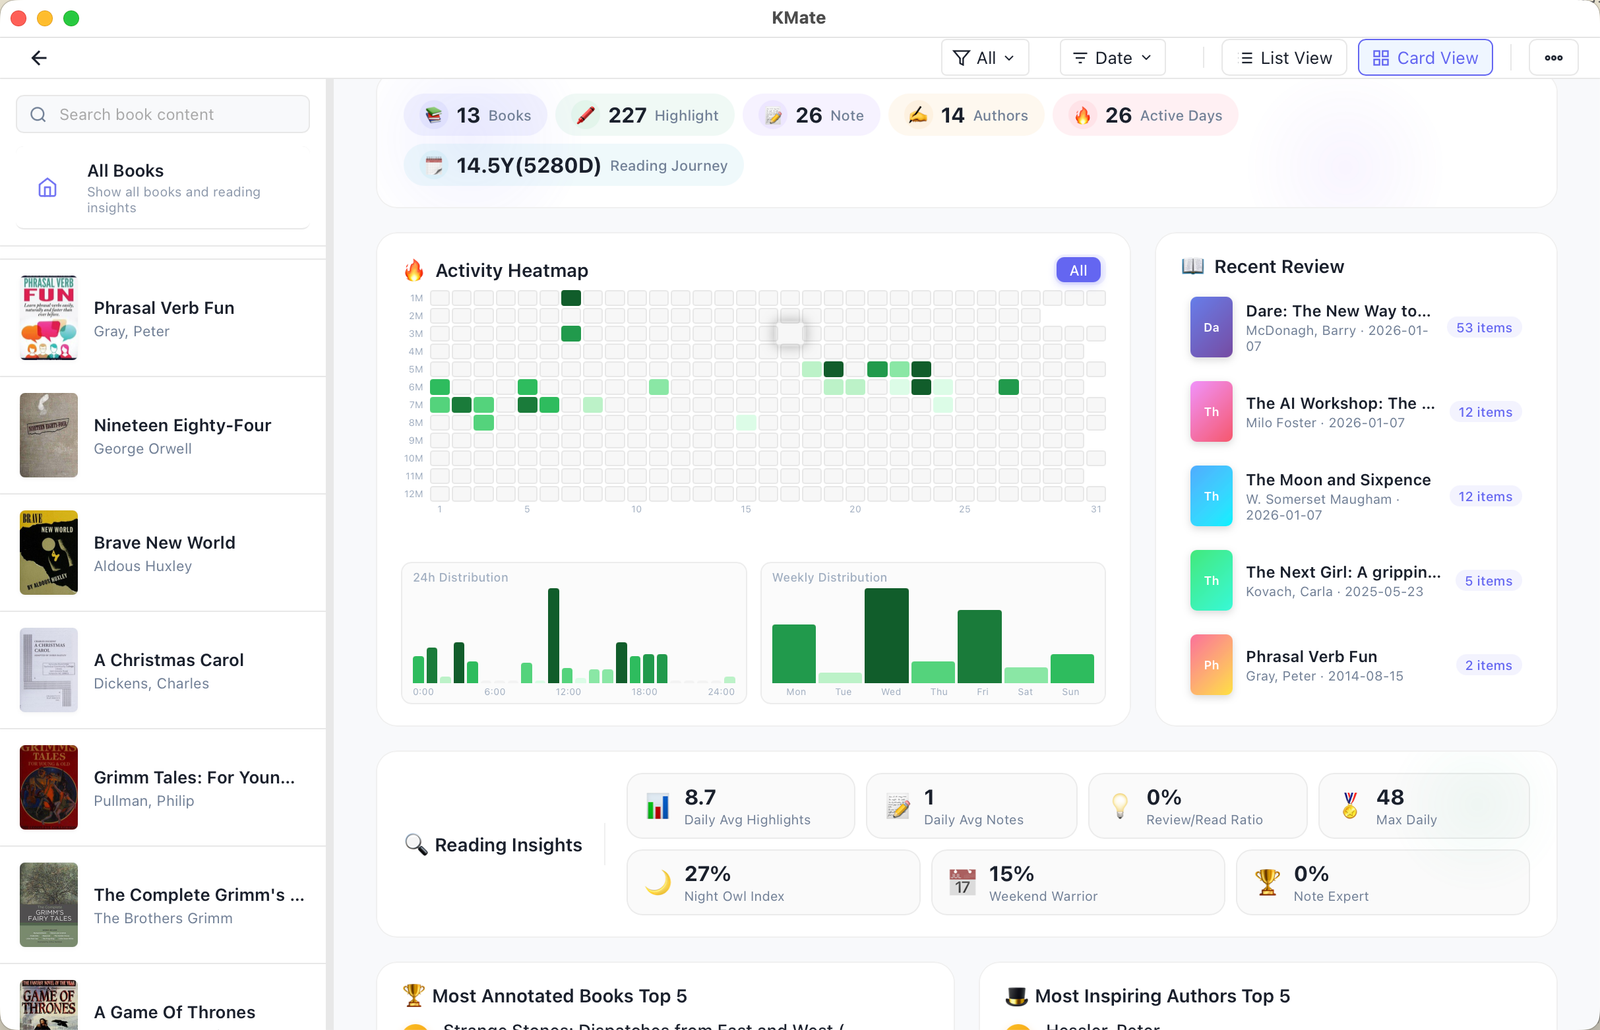Image resolution: width=1600 pixels, height=1030 pixels.
Task: Click the moon icon for Night Owl Index
Action: [x=658, y=882]
